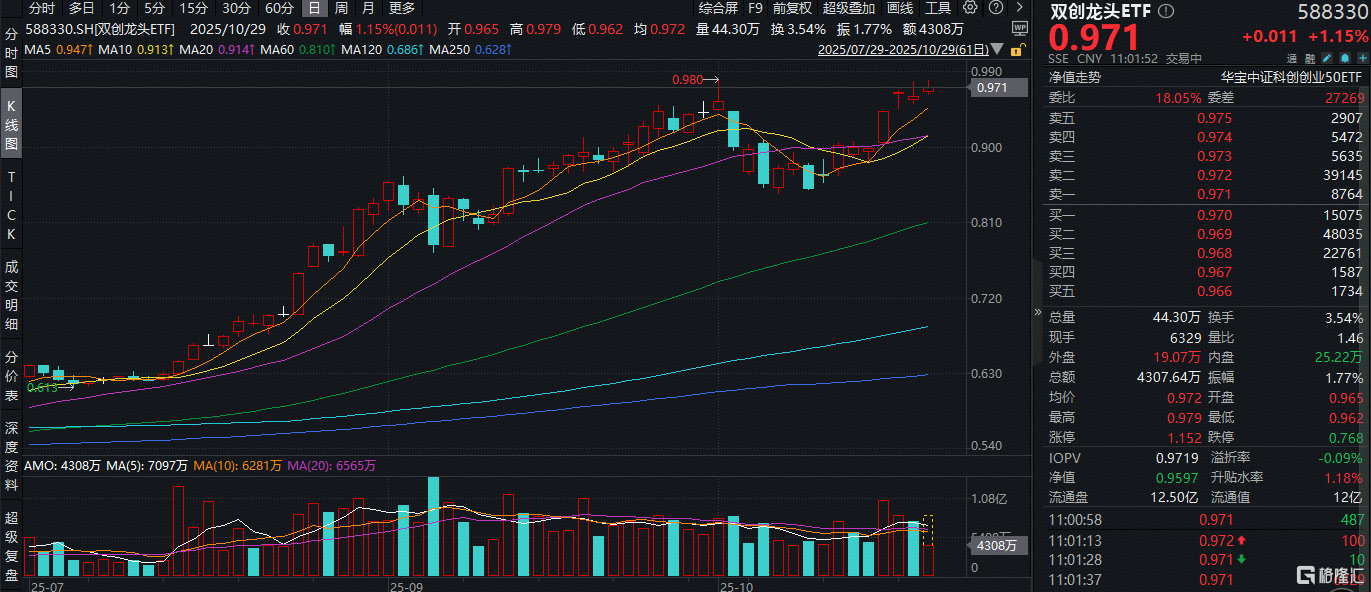The width and height of the screenshot is (1371, 592).
Task: Select the 成交明细 sidebar tab
Action: [11, 295]
